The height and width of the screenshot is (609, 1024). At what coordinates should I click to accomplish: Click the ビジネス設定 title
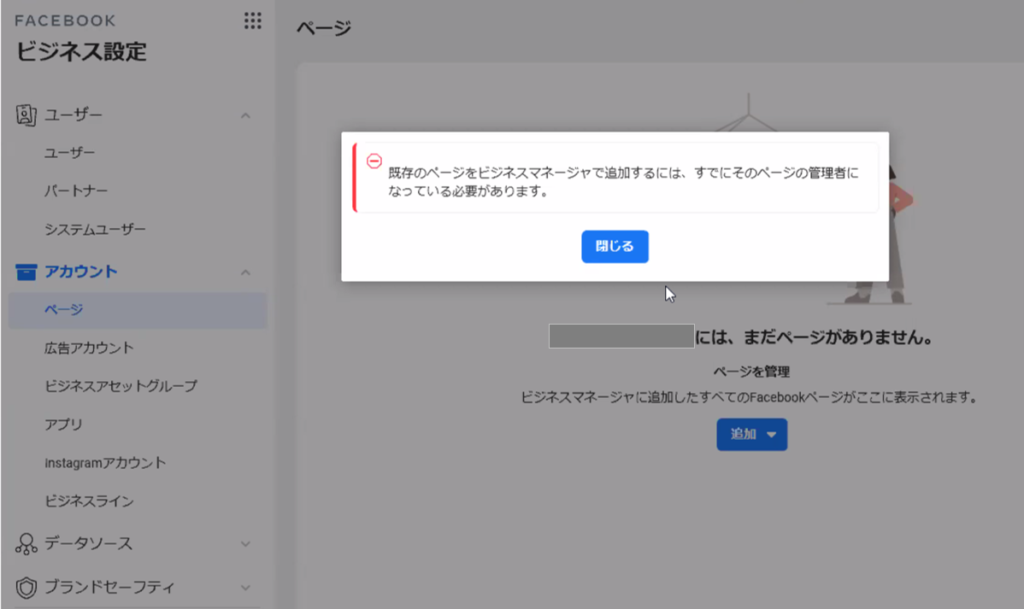(x=82, y=52)
